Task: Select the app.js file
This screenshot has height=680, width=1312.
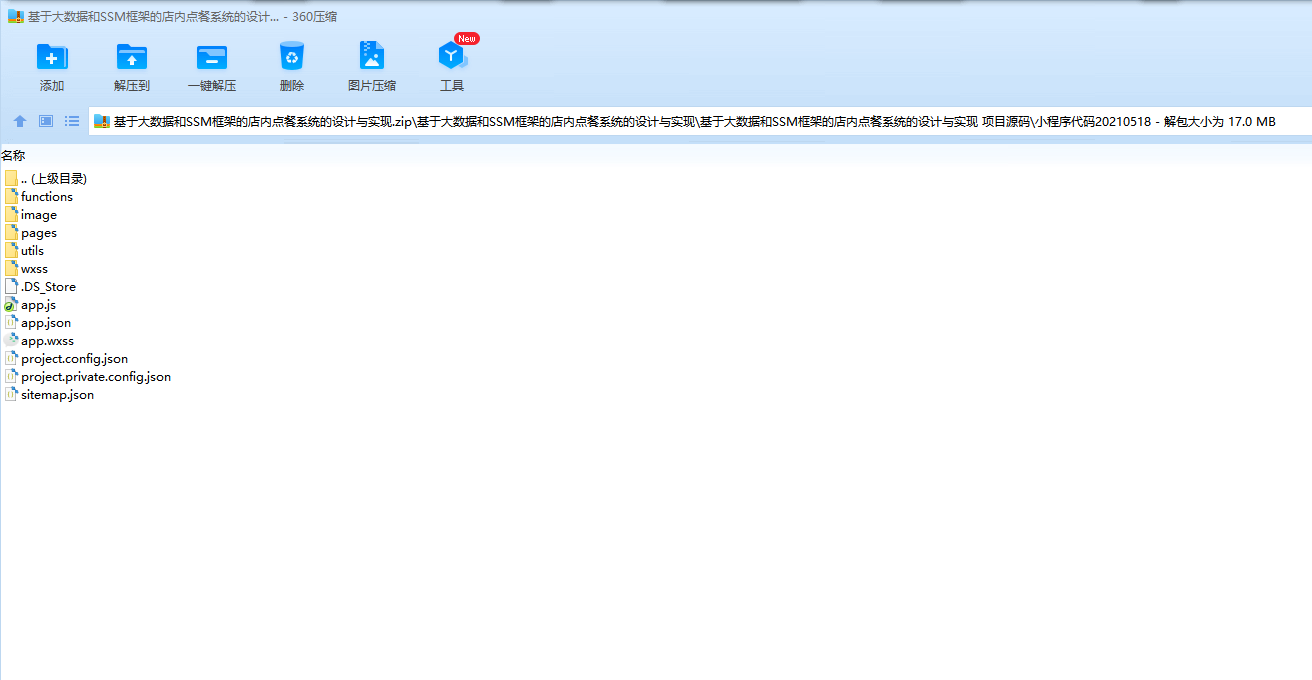Action: point(30,304)
